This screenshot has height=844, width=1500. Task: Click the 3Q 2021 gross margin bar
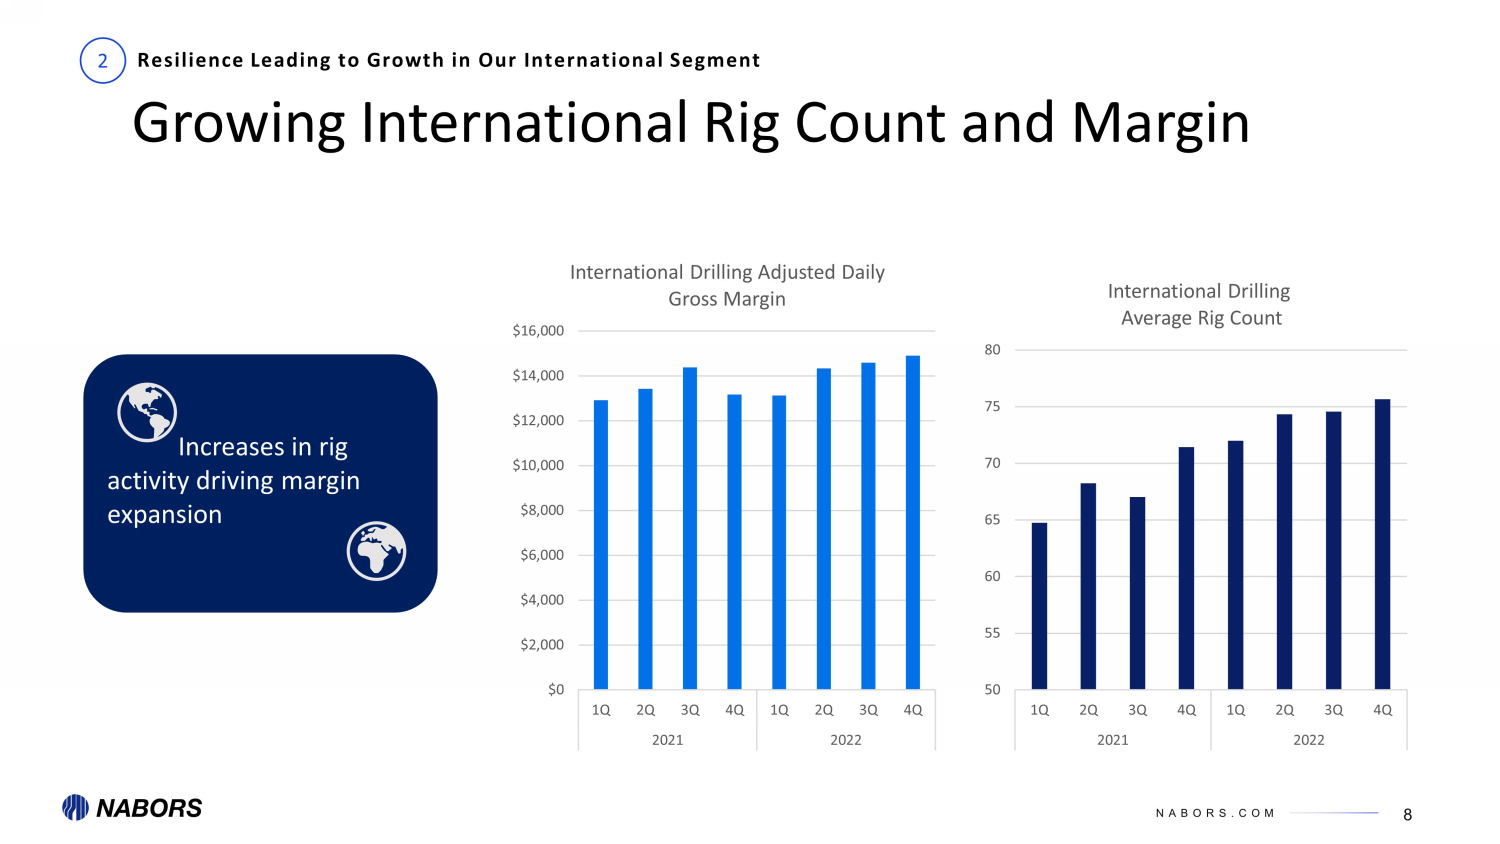[x=690, y=528]
